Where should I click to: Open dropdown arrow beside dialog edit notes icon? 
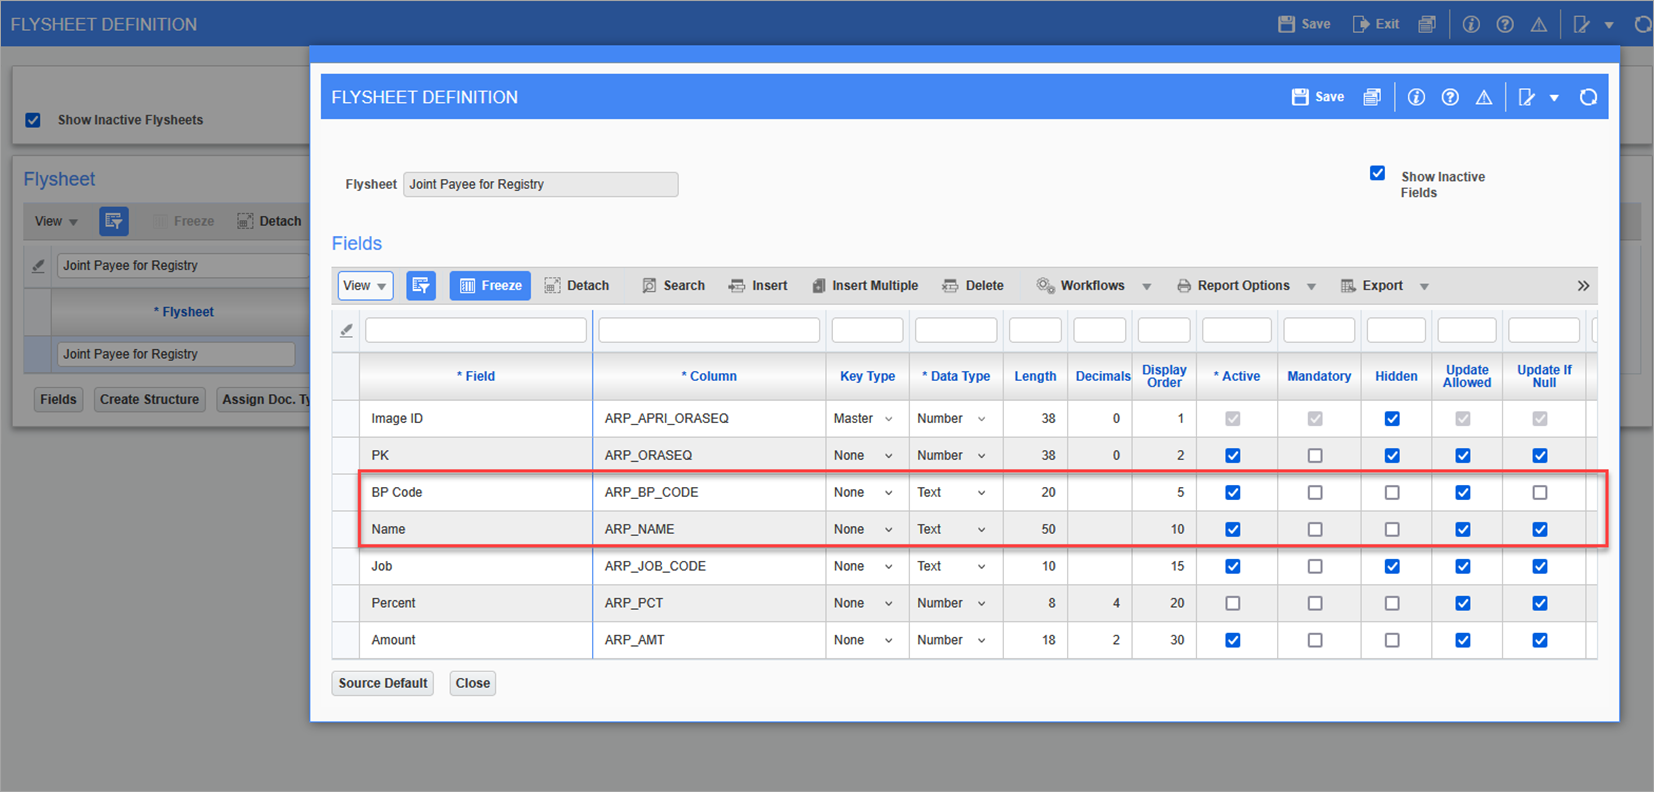click(x=1554, y=98)
